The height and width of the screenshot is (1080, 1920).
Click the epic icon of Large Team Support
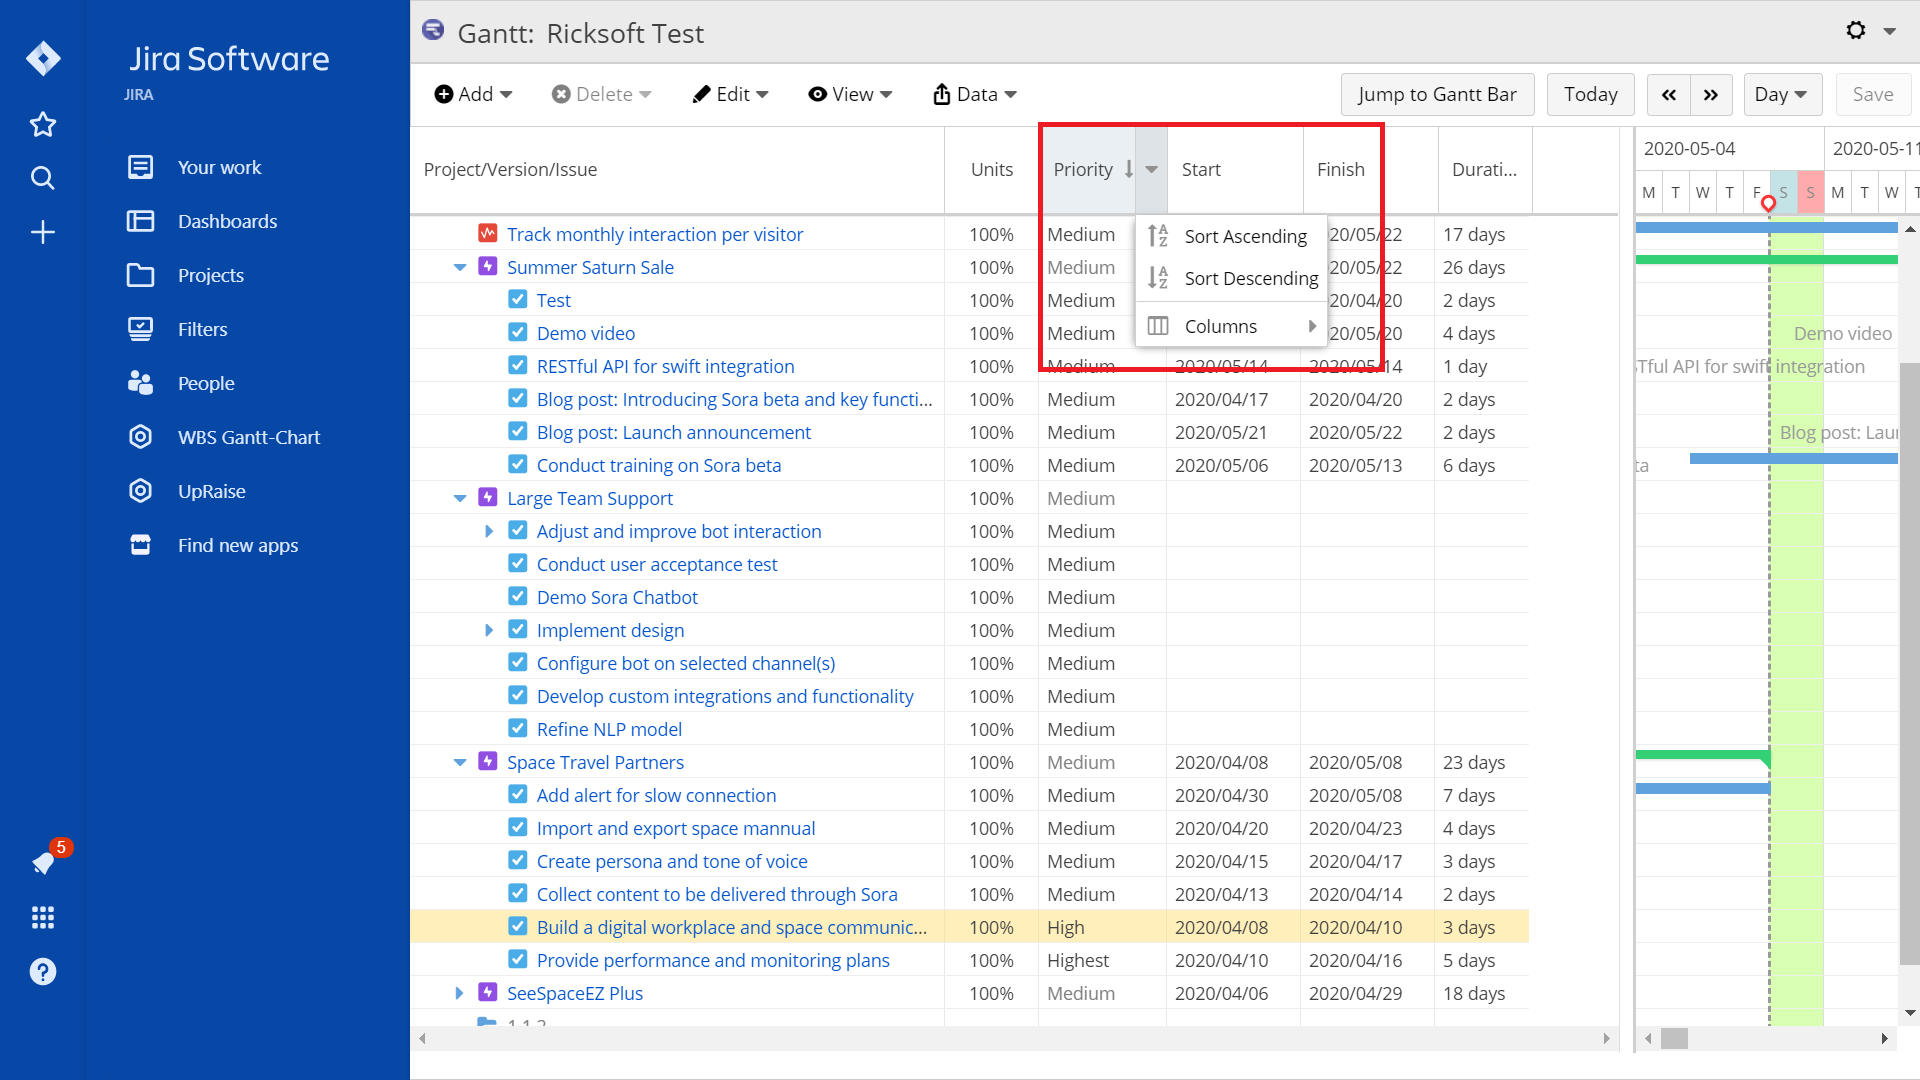[488, 497]
